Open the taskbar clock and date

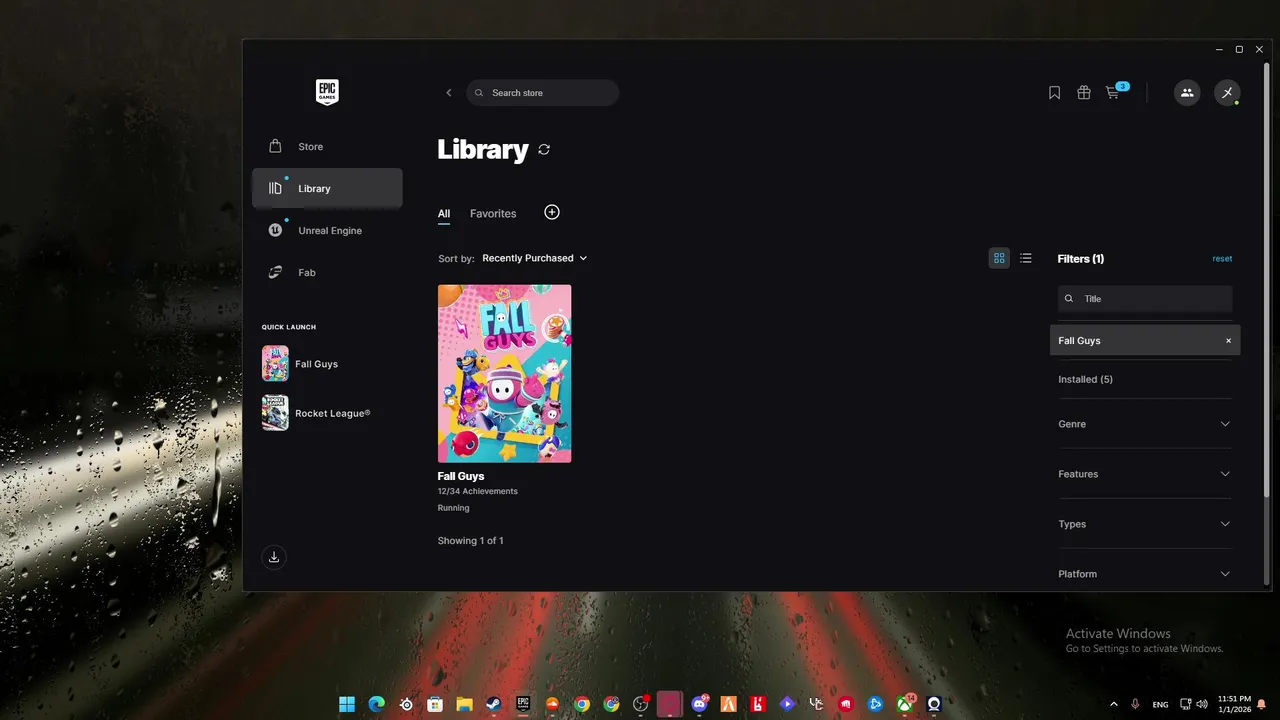1234,704
